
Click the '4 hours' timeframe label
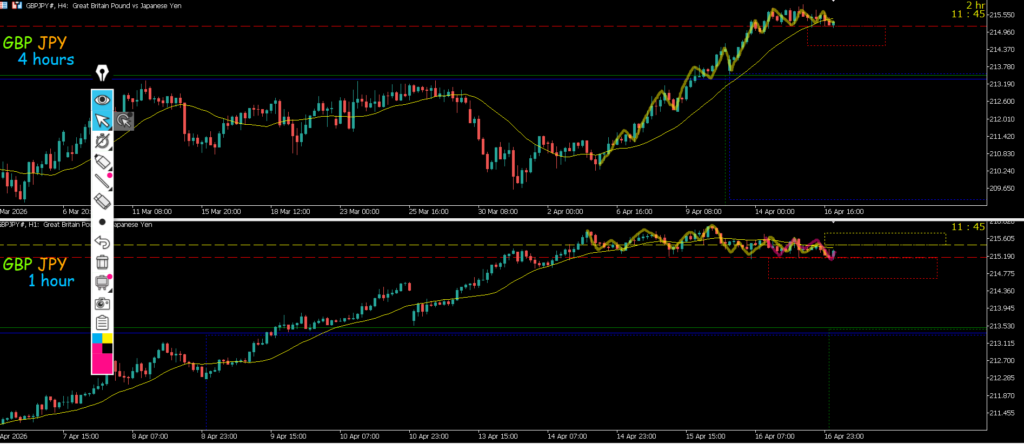point(45,60)
